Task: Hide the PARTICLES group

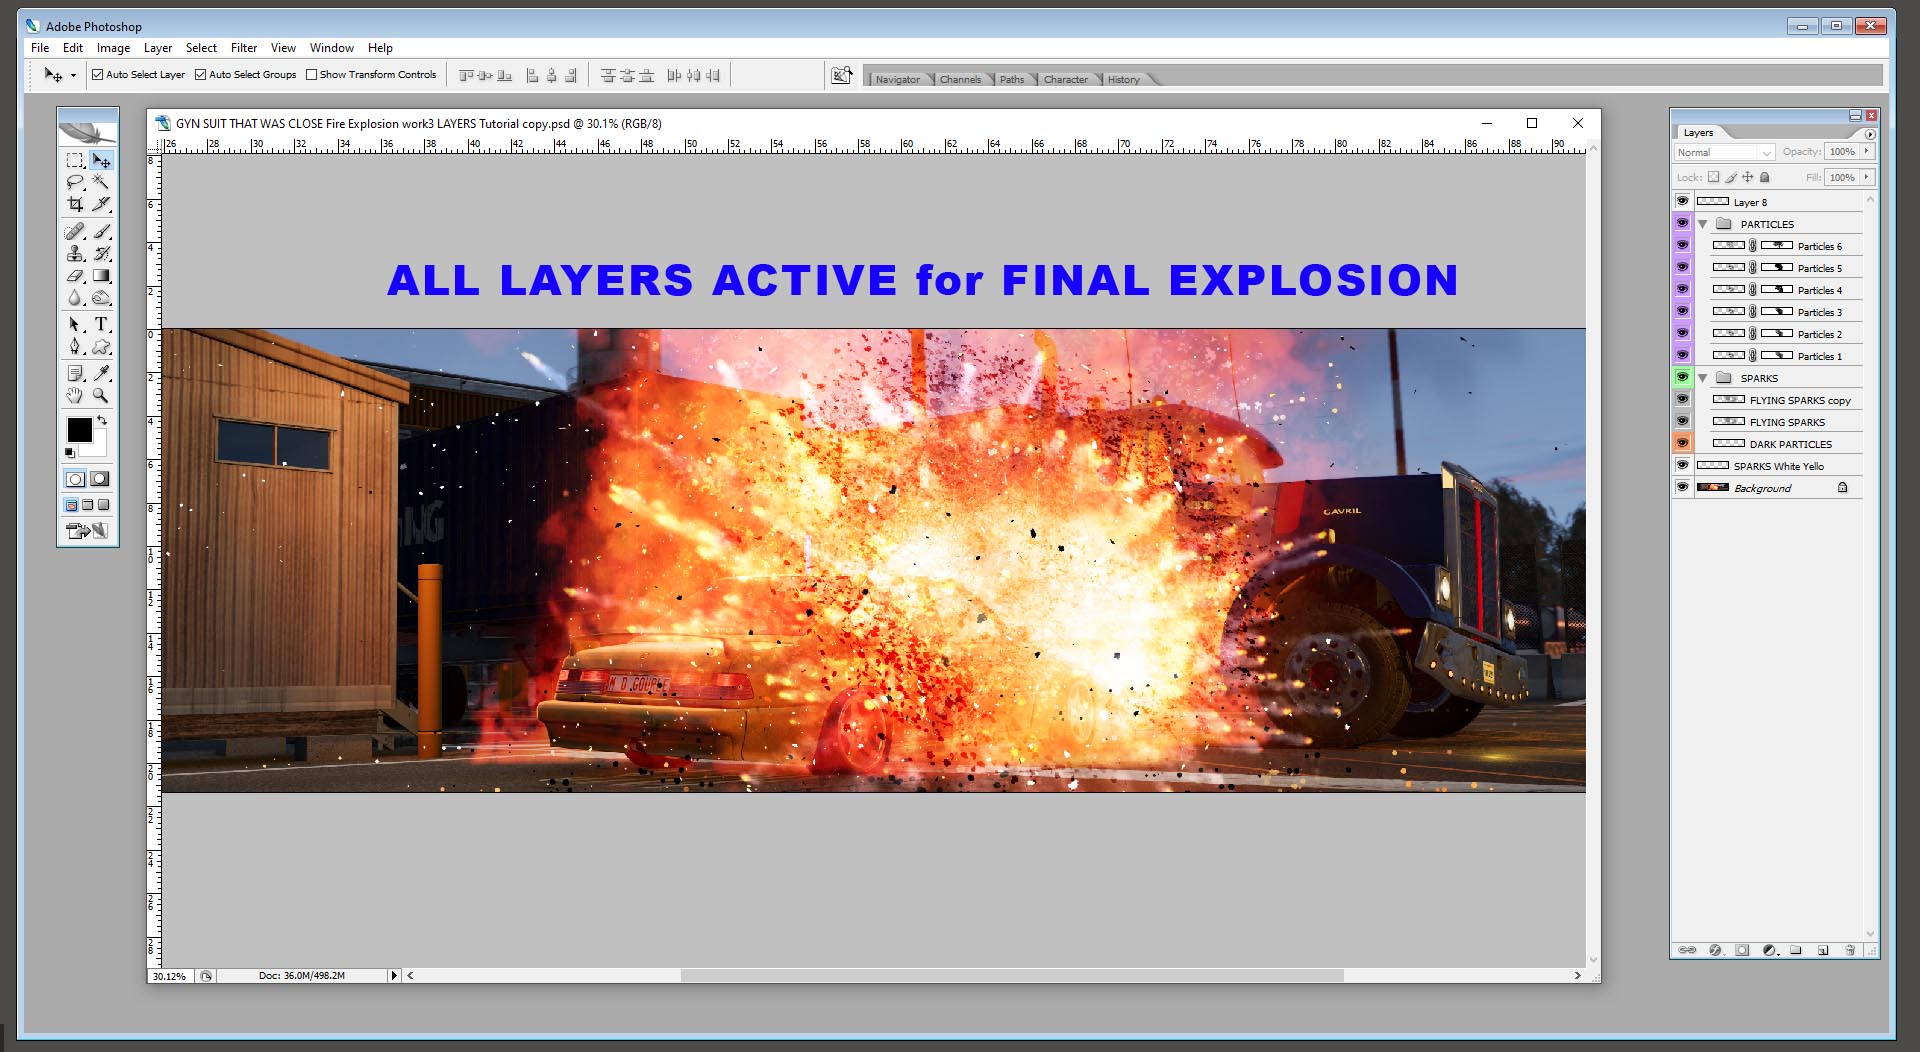Action: pos(1682,223)
